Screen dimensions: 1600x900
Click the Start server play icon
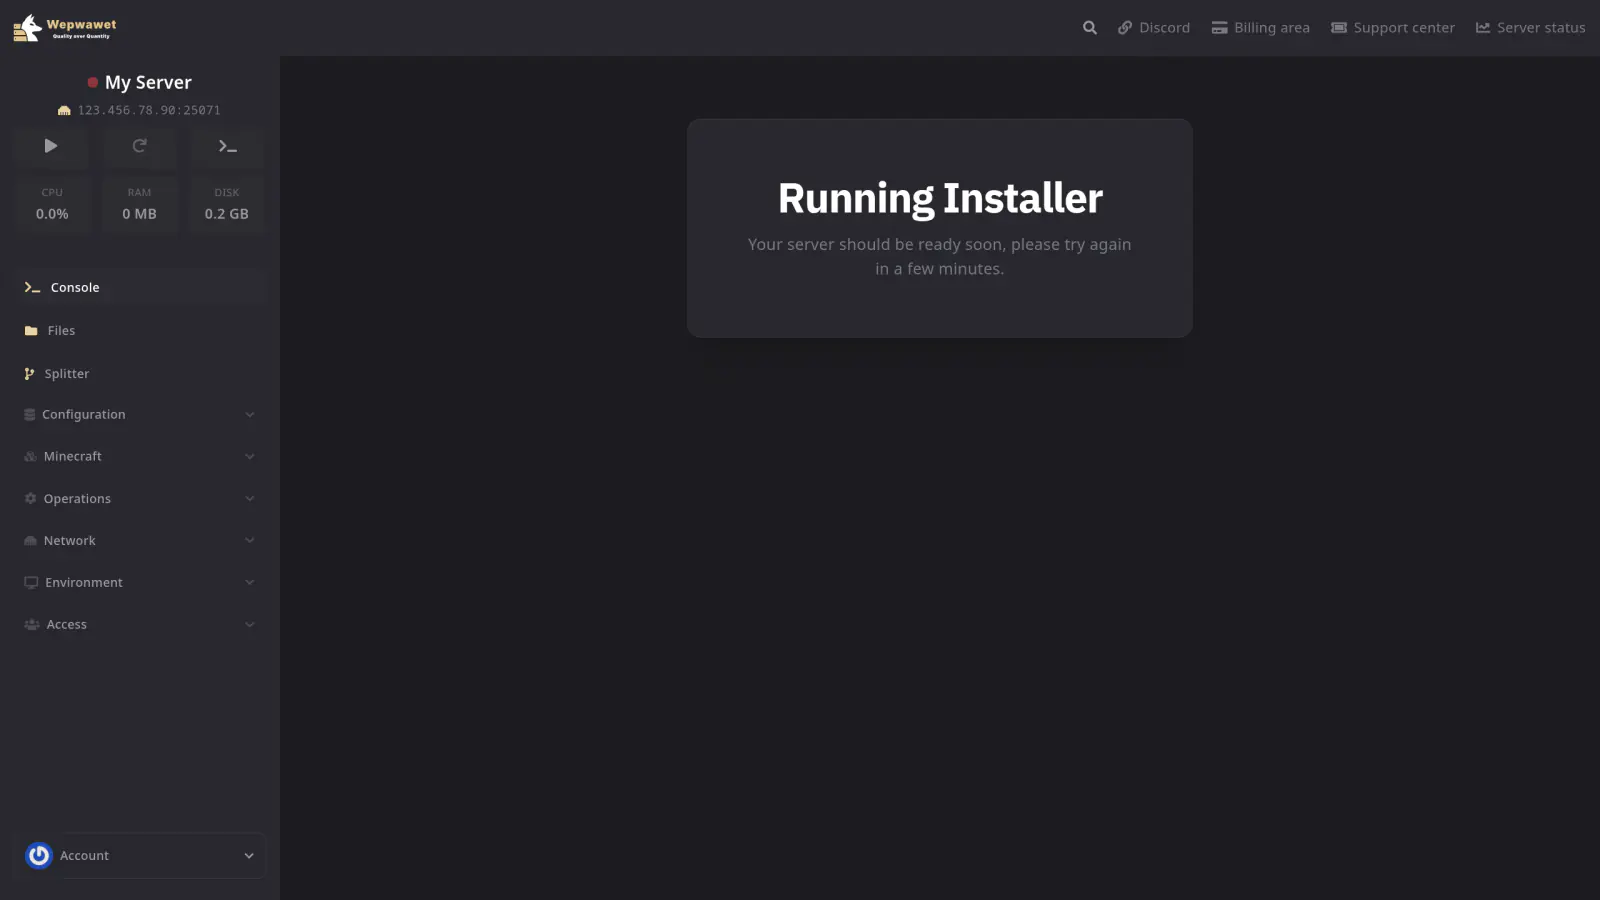click(x=51, y=146)
